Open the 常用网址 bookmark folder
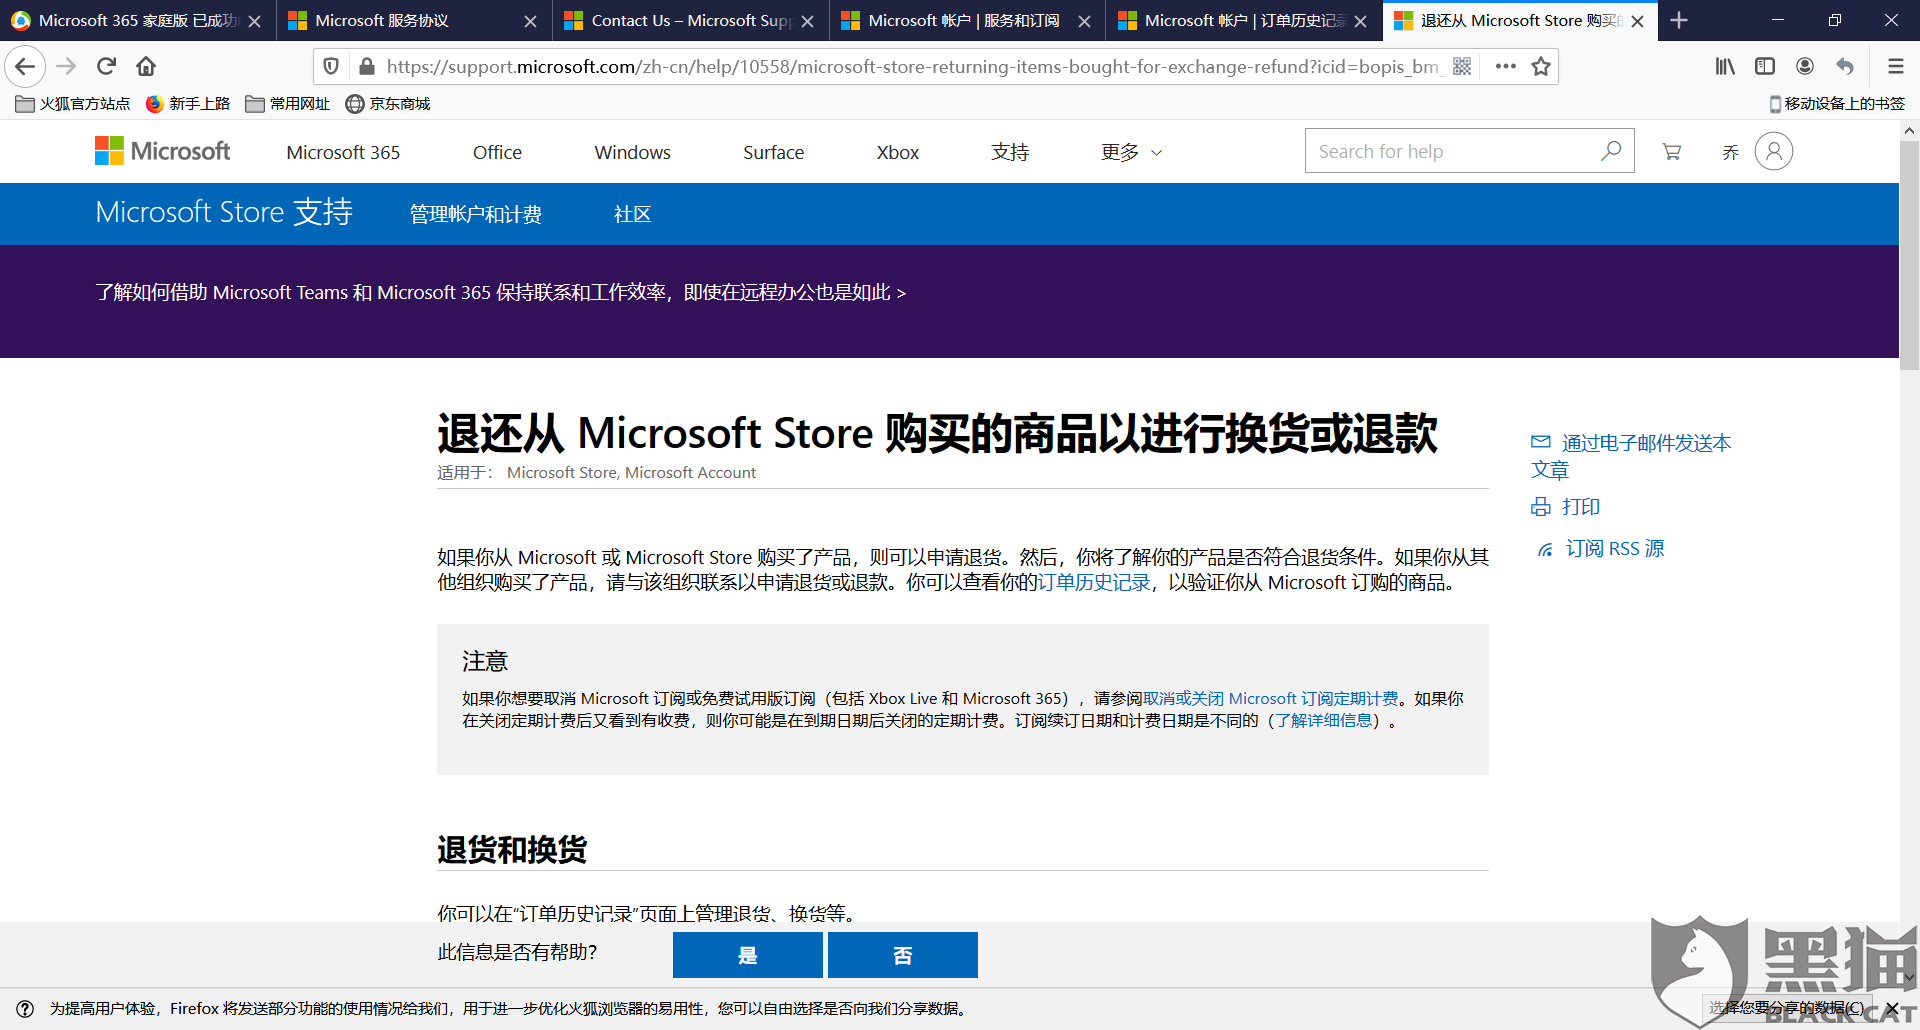1920x1030 pixels. tap(288, 104)
